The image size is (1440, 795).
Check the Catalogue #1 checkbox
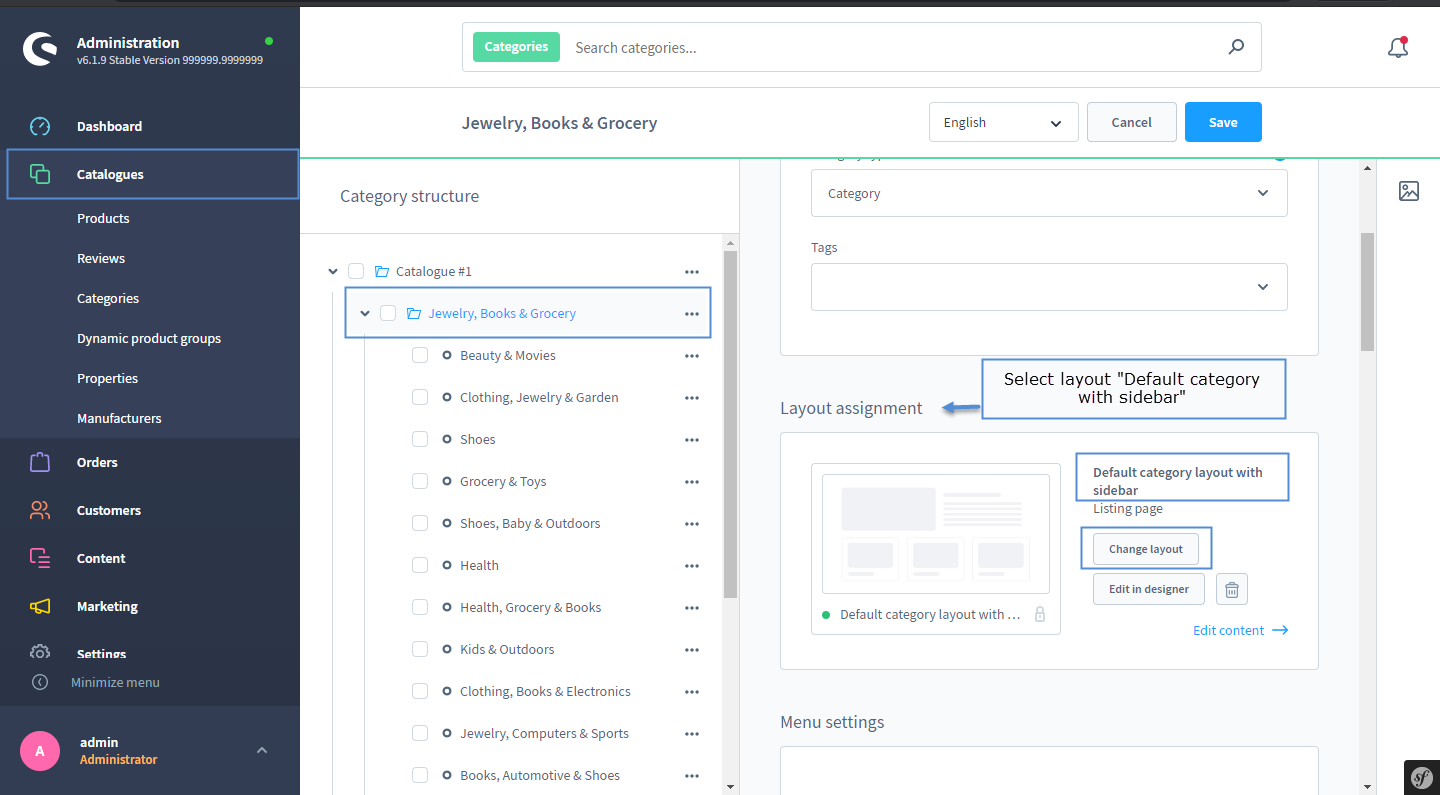356,271
